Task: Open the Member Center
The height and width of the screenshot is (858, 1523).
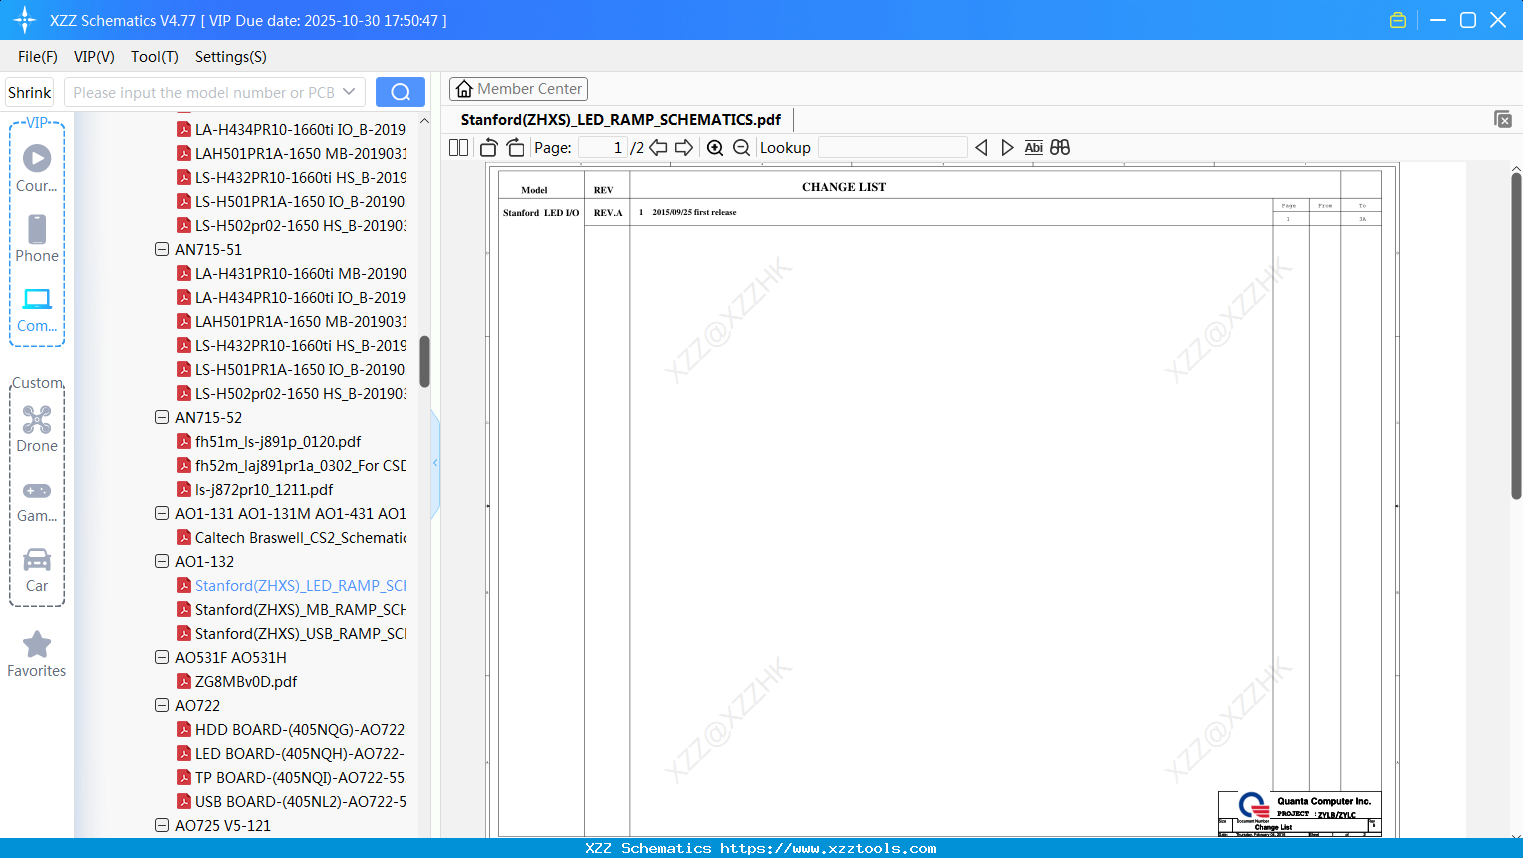Action: tap(518, 89)
